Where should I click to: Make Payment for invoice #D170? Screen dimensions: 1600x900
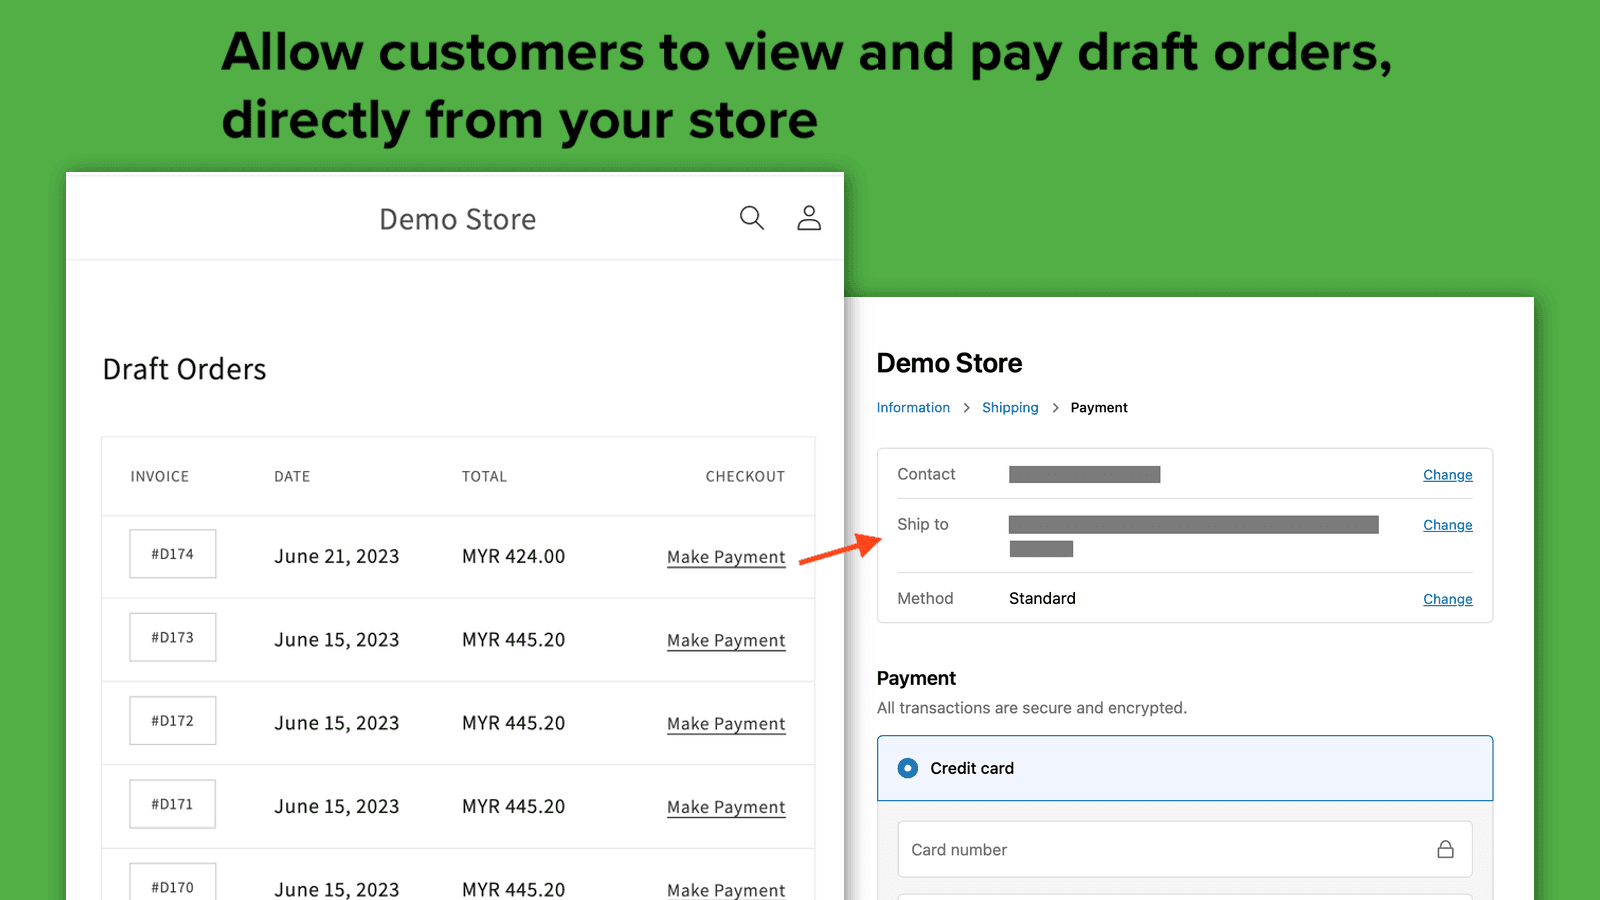pyautogui.click(x=725, y=889)
